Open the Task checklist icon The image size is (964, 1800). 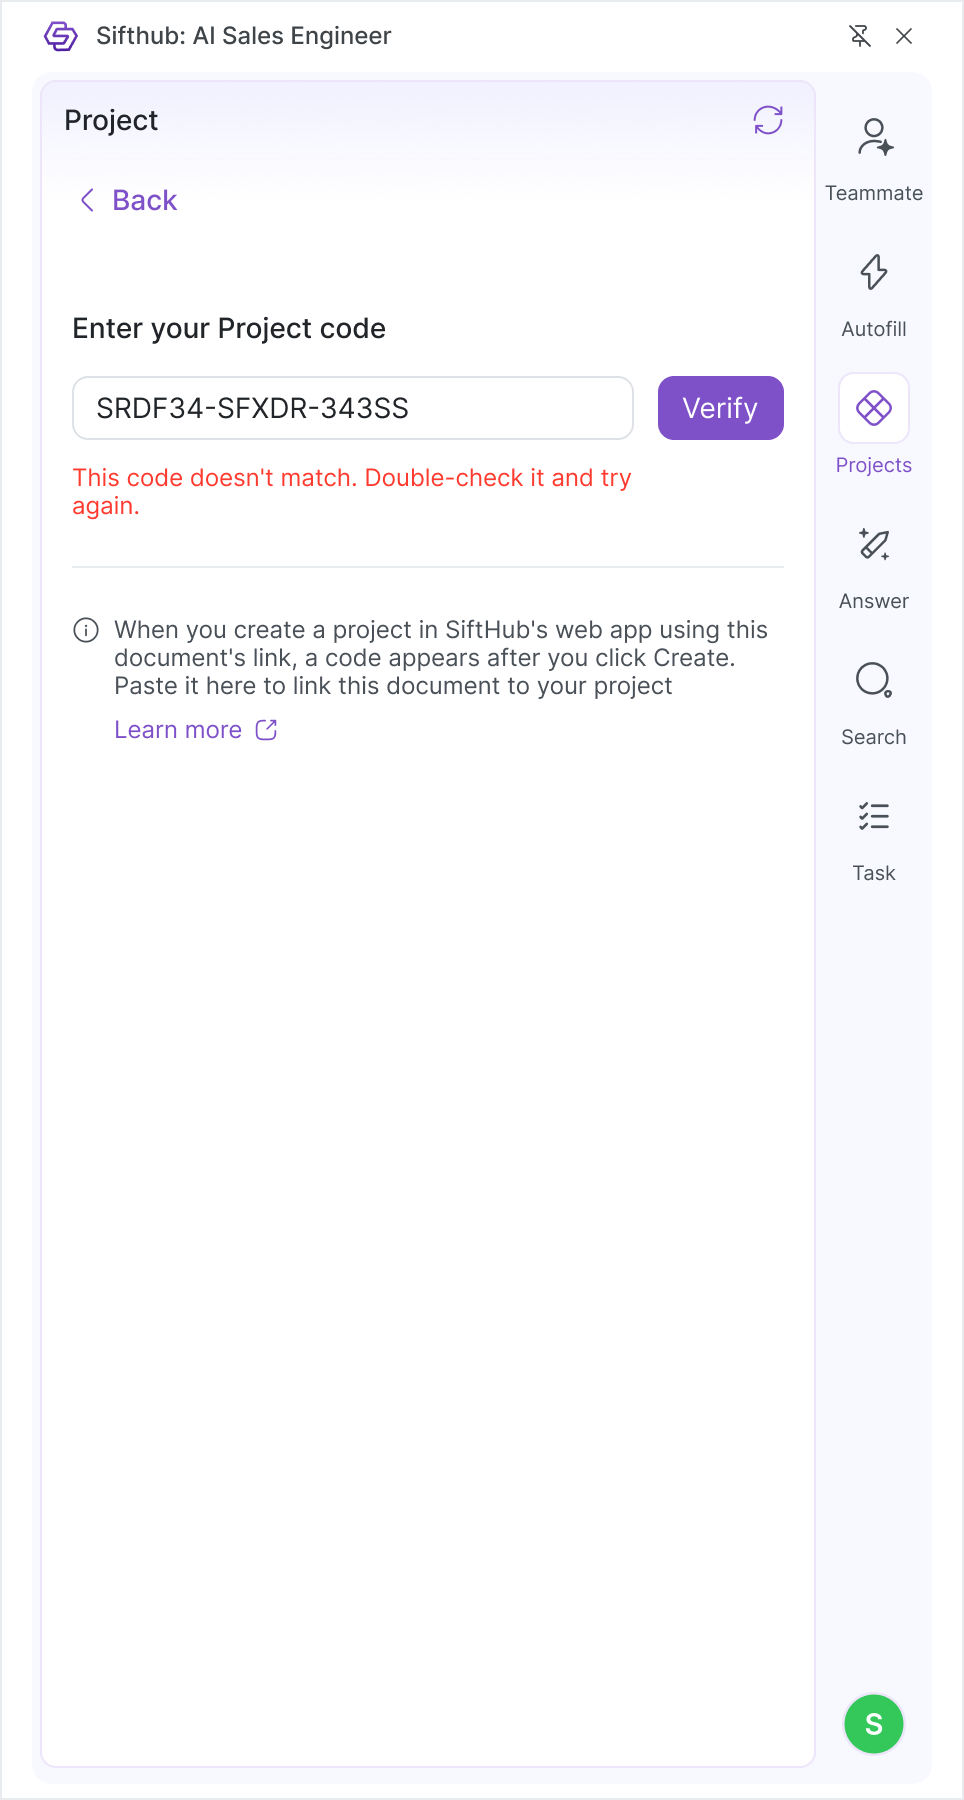pyautogui.click(x=874, y=816)
